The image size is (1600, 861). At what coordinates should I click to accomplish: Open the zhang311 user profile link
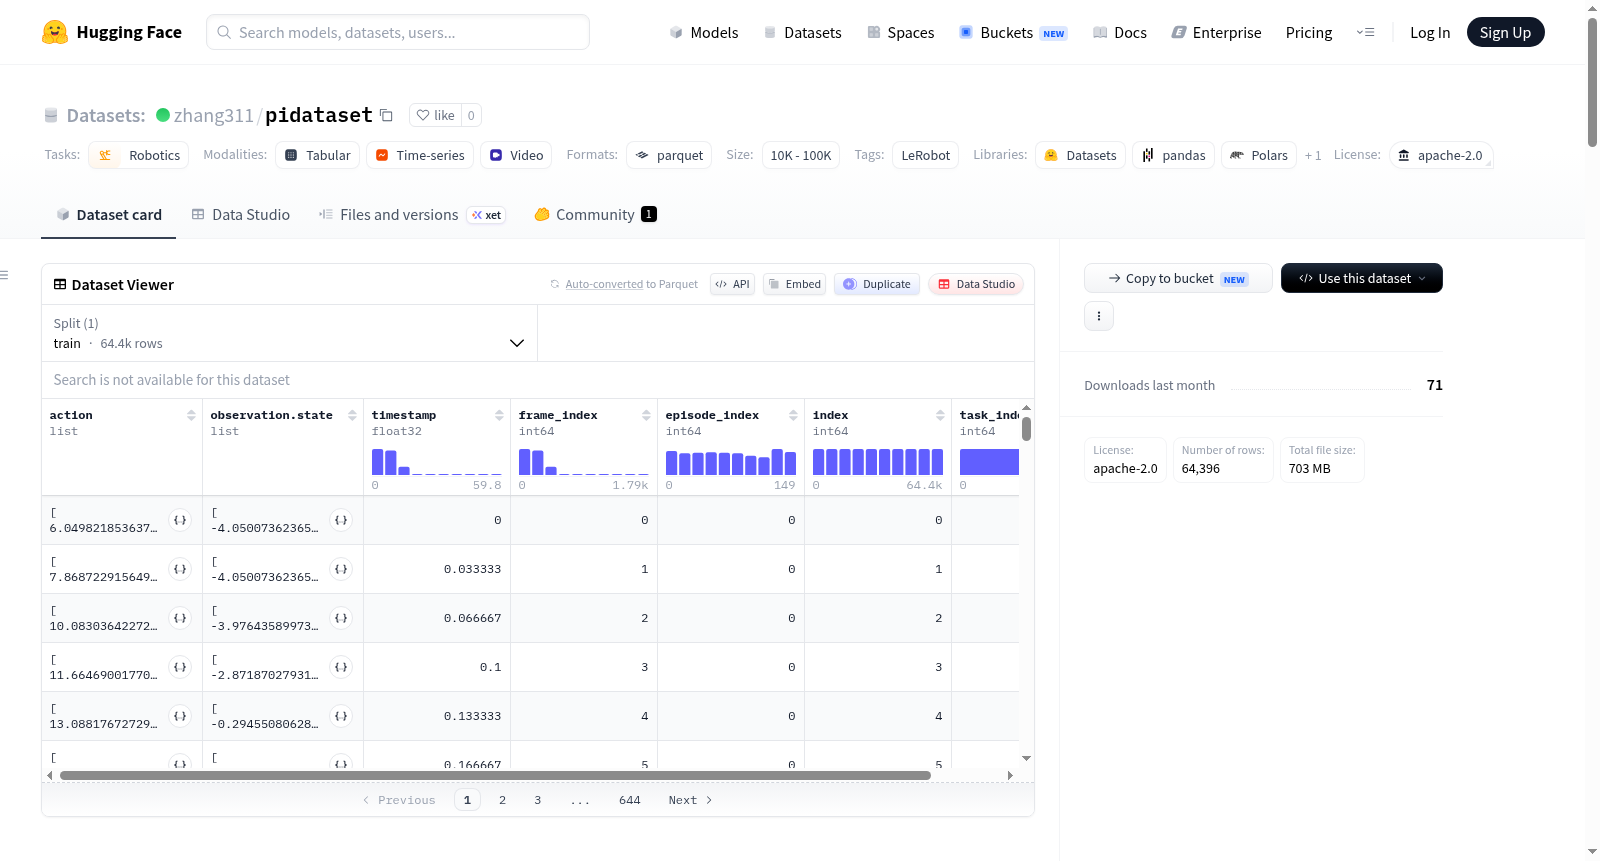coord(214,115)
